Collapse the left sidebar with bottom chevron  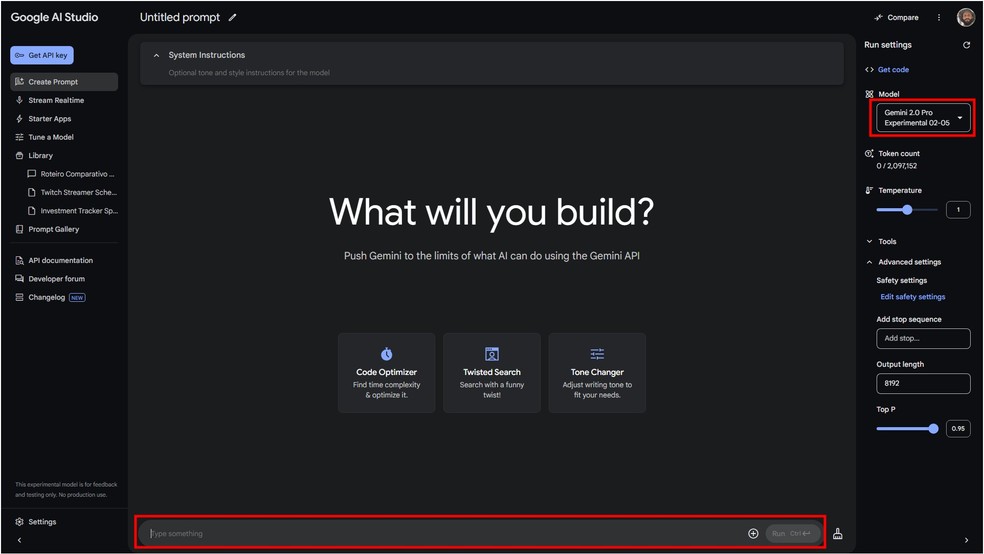click(19, 540)
